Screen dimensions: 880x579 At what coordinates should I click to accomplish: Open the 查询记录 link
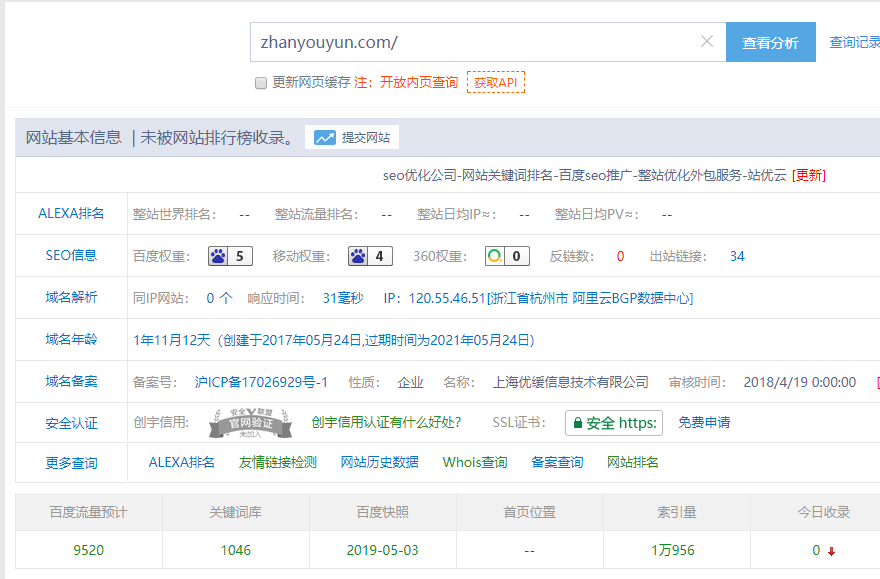click(x=855, y=42)
